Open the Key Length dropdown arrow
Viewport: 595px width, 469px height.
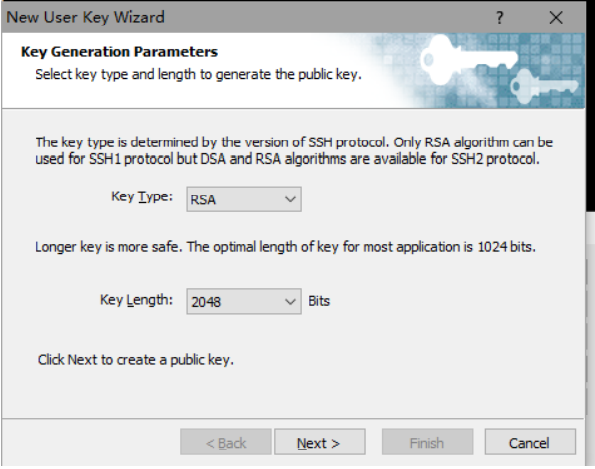[290, 302]
